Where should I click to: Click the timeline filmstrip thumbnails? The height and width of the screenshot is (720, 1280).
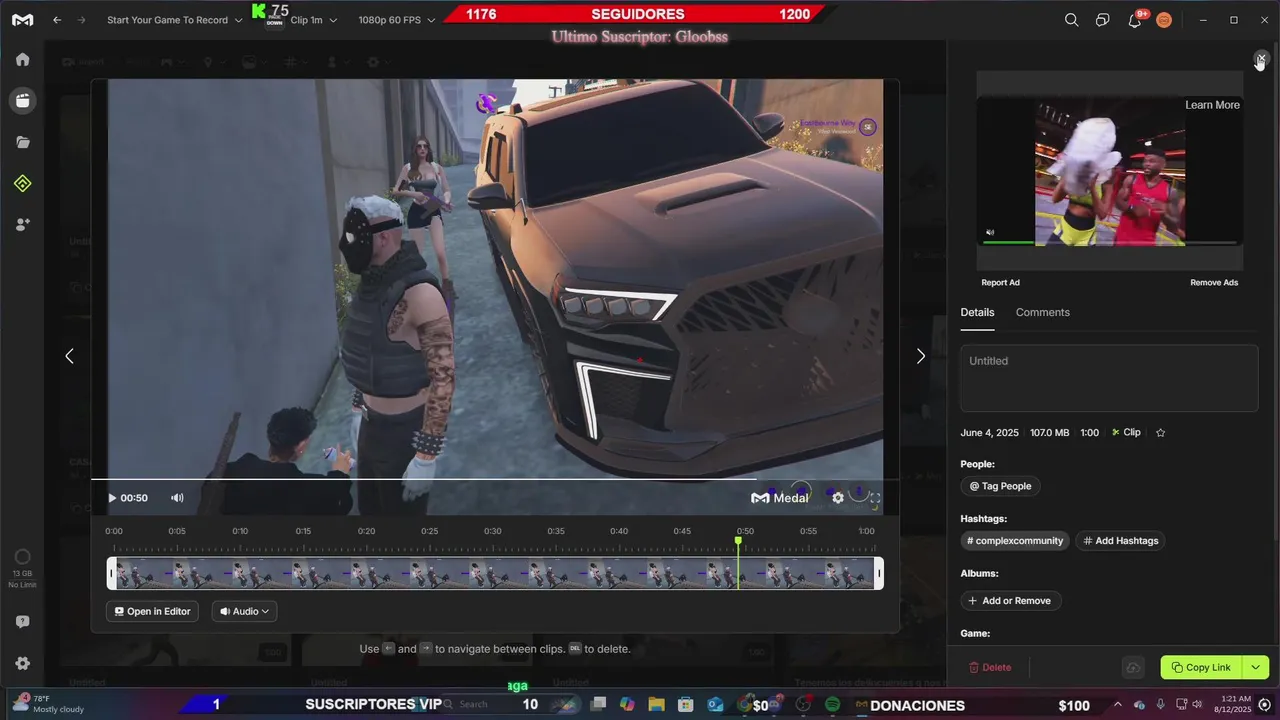pyautogui.click(x=495, y=573)
